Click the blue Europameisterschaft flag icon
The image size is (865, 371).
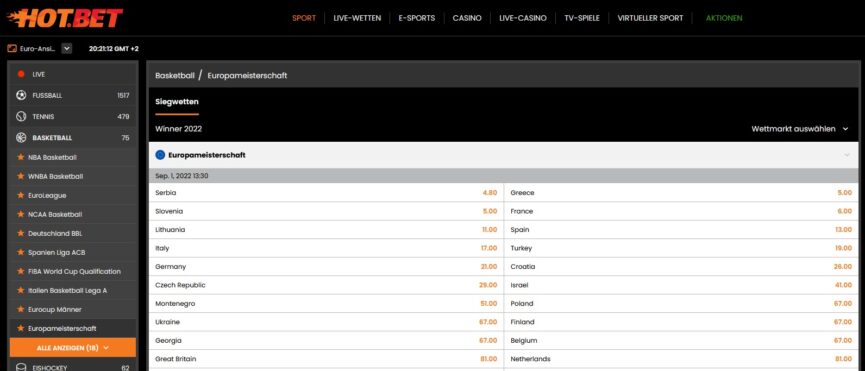click(x=160, y=155)
